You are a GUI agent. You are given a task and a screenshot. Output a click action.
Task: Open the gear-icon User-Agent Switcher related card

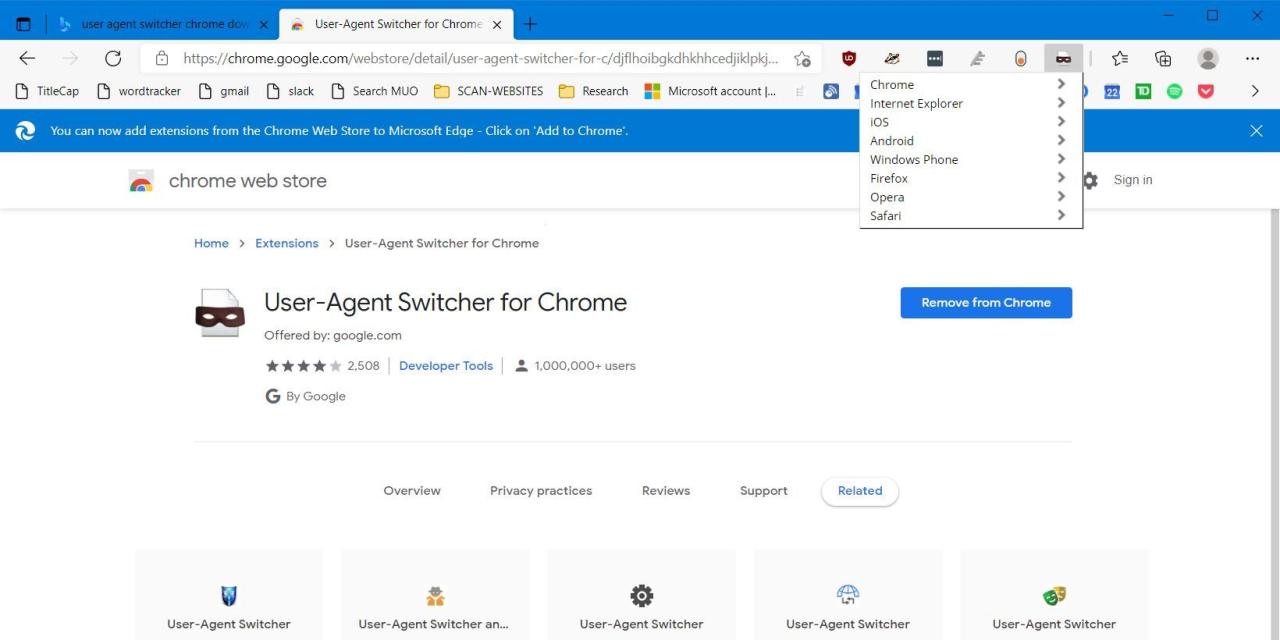point(641,596)
